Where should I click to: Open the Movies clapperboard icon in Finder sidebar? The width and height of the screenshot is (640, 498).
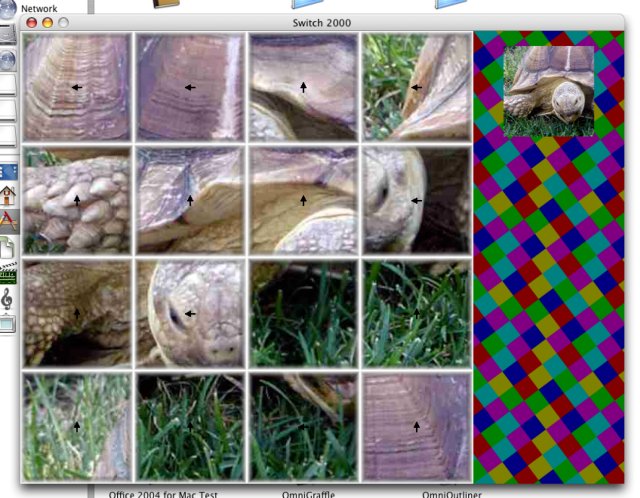8,273
